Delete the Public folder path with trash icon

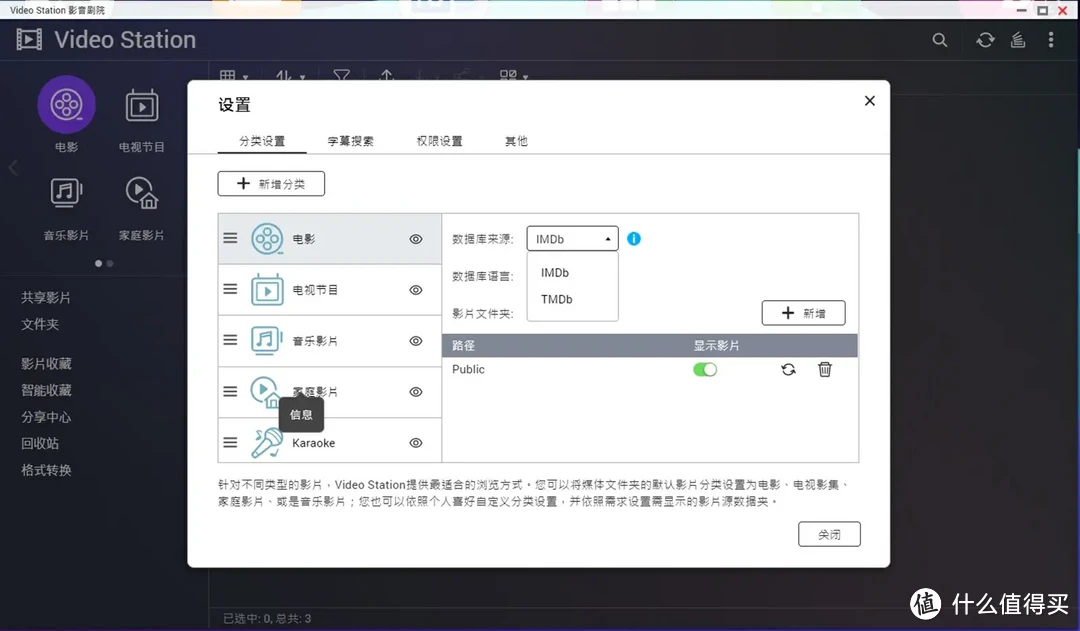825,369
